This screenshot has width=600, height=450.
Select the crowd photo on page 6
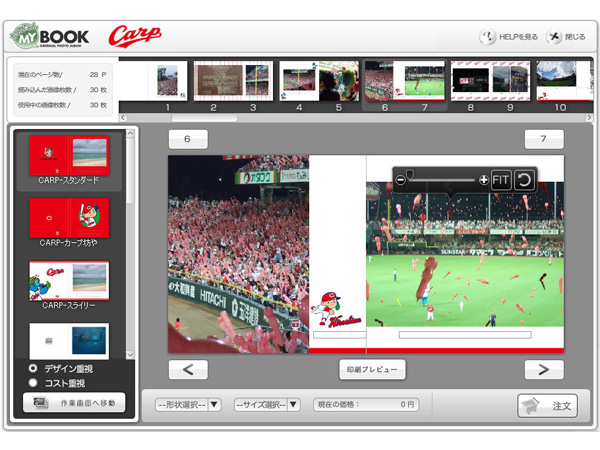[238, 254]
